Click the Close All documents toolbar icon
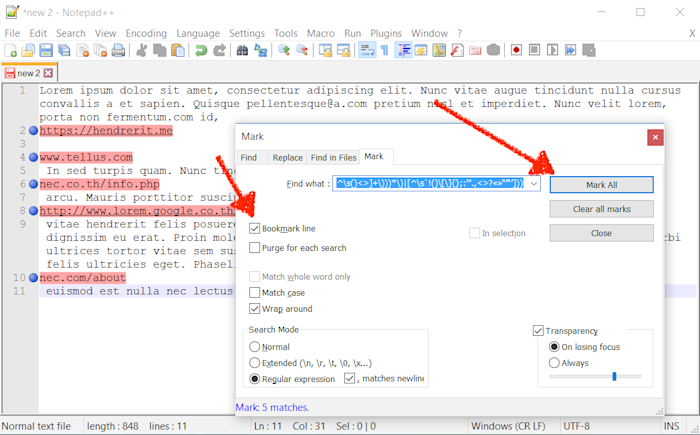Viewport: 700px width, 435px height. pyautogui.click(x=100, y=50)
